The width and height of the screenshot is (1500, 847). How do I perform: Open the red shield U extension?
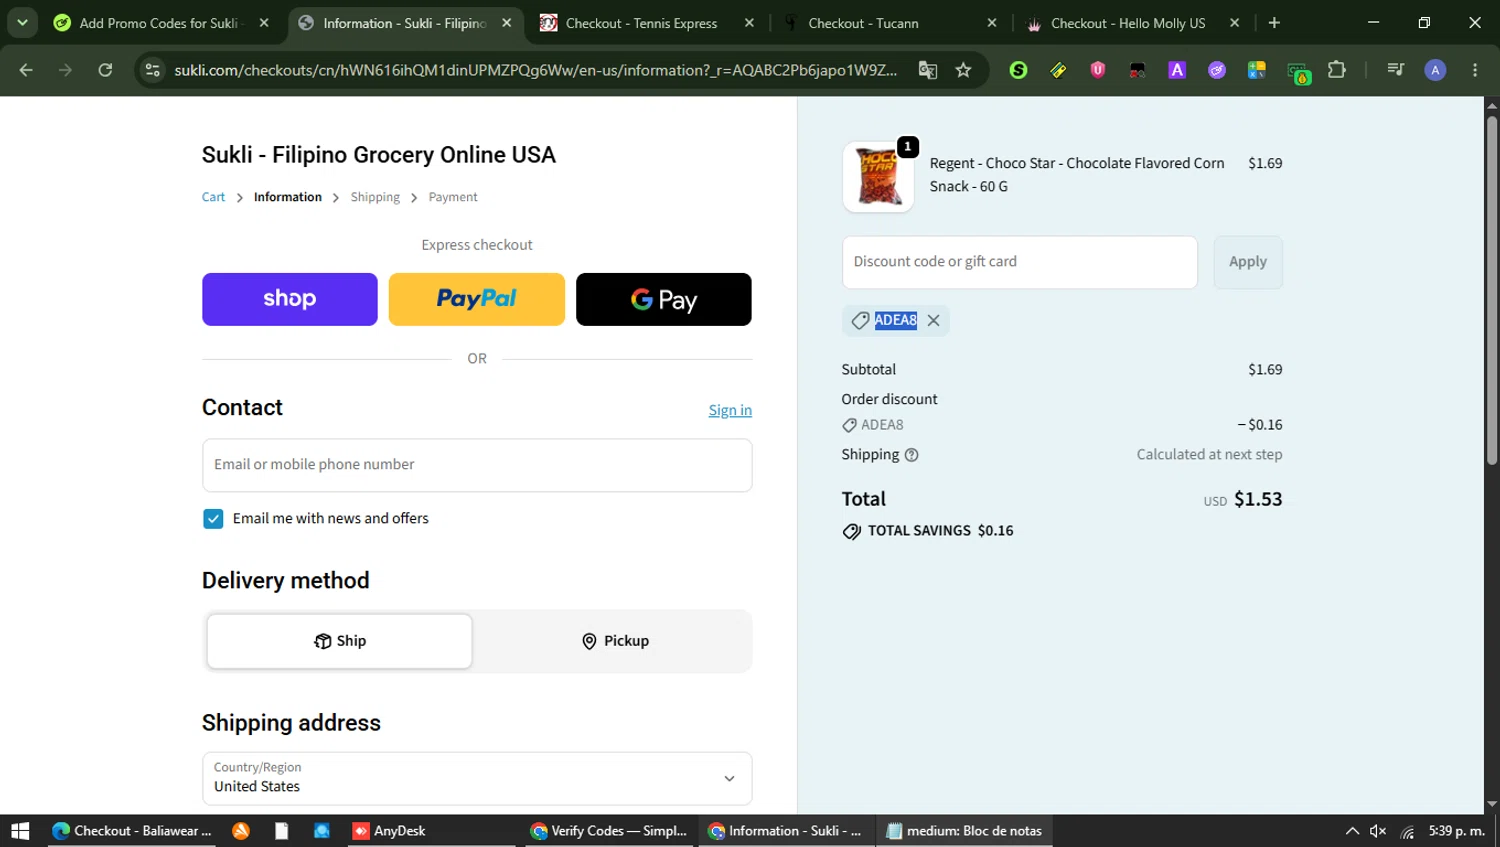[1098, 70]
